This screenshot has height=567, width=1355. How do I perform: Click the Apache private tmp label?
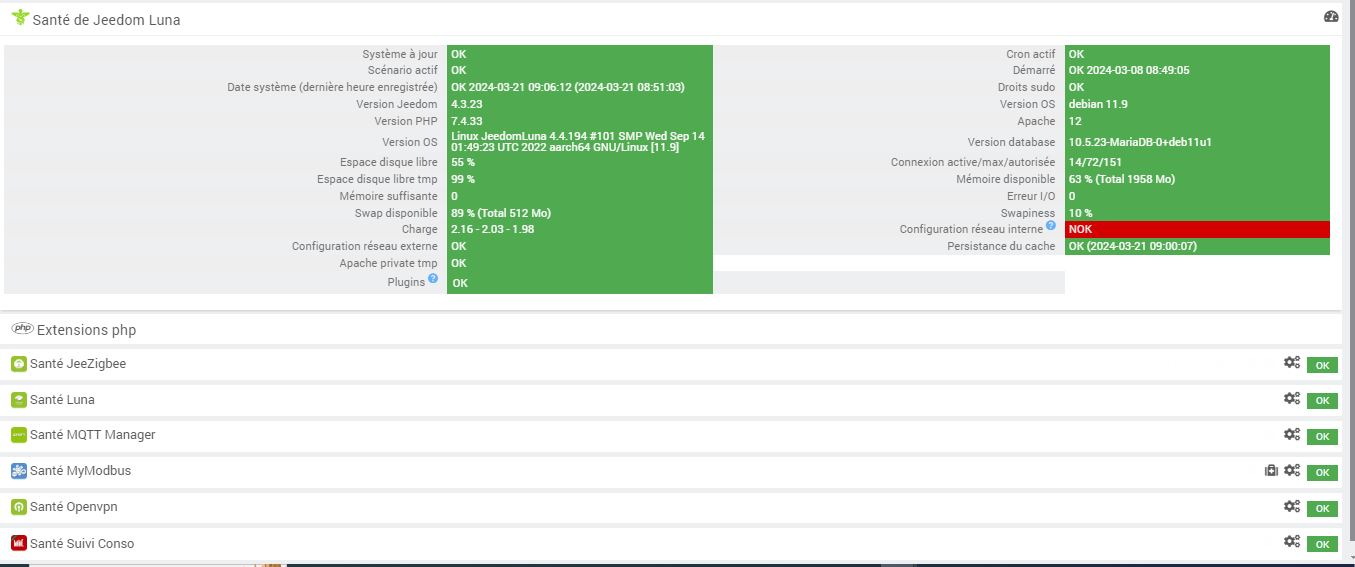click(389, 263)
